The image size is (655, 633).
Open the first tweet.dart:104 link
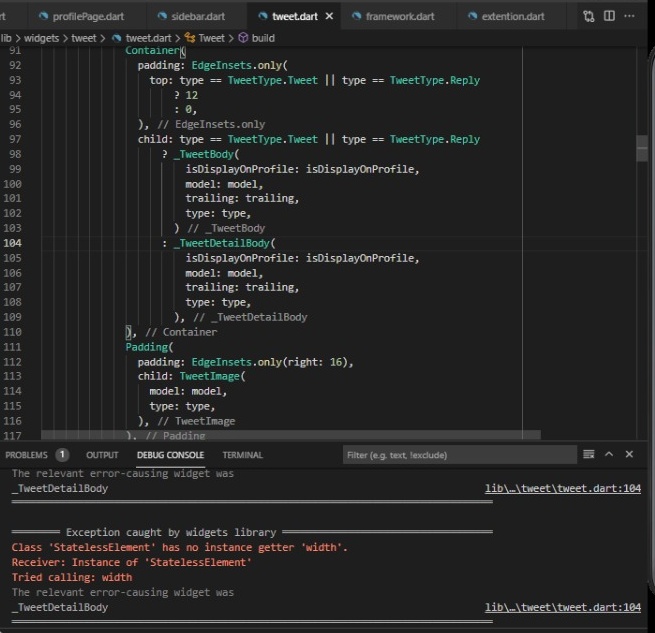pyautogui.click(x=563, y=488)
